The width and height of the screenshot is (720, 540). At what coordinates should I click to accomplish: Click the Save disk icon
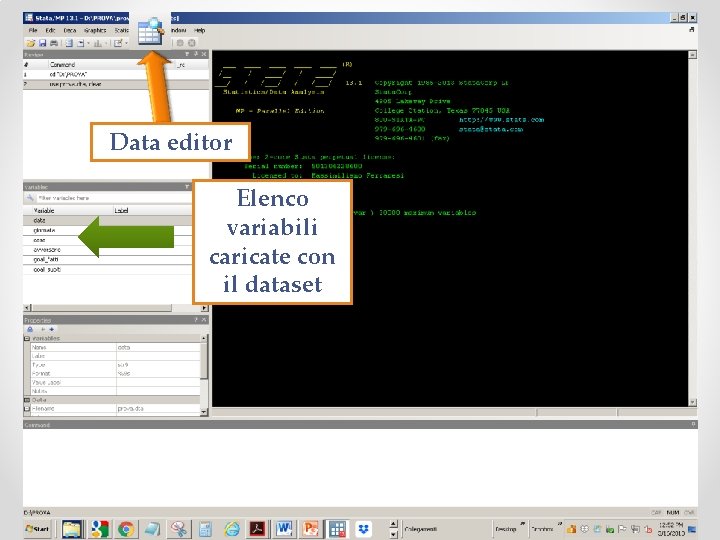42,43
